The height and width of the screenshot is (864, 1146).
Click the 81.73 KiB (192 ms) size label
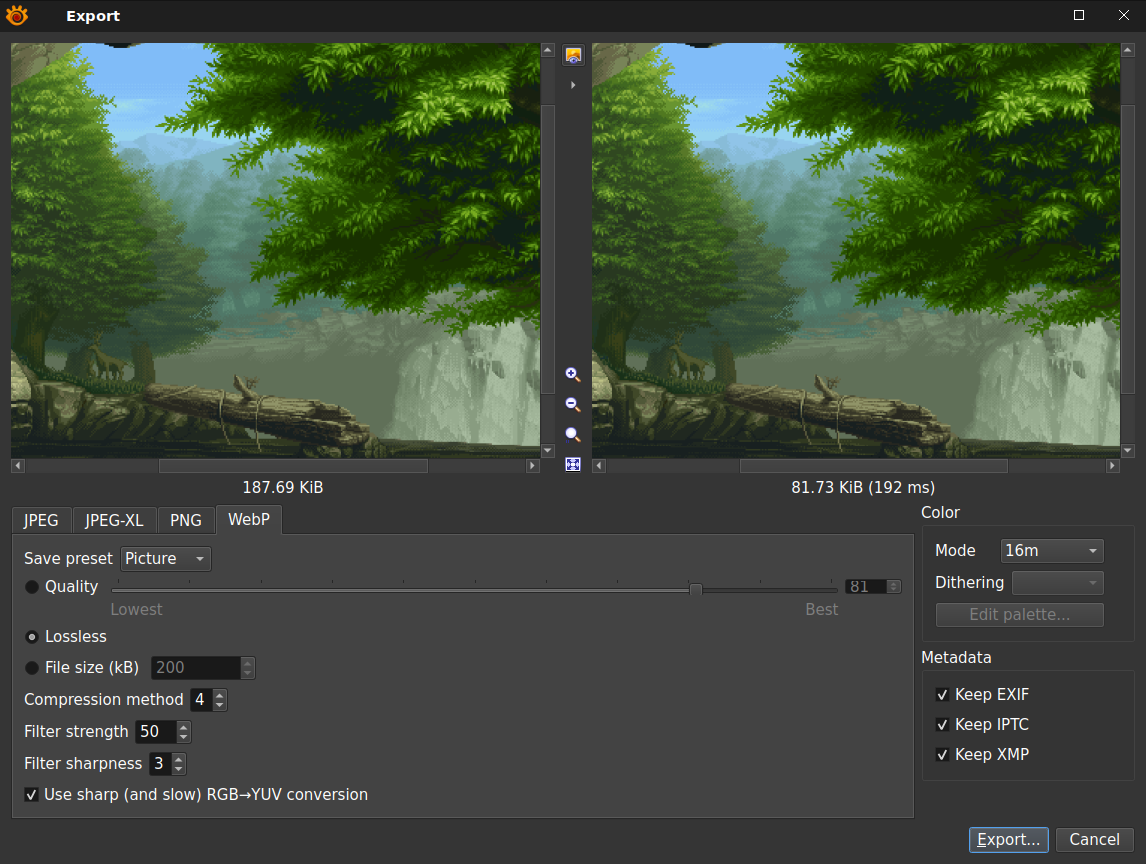coord(863,488)
